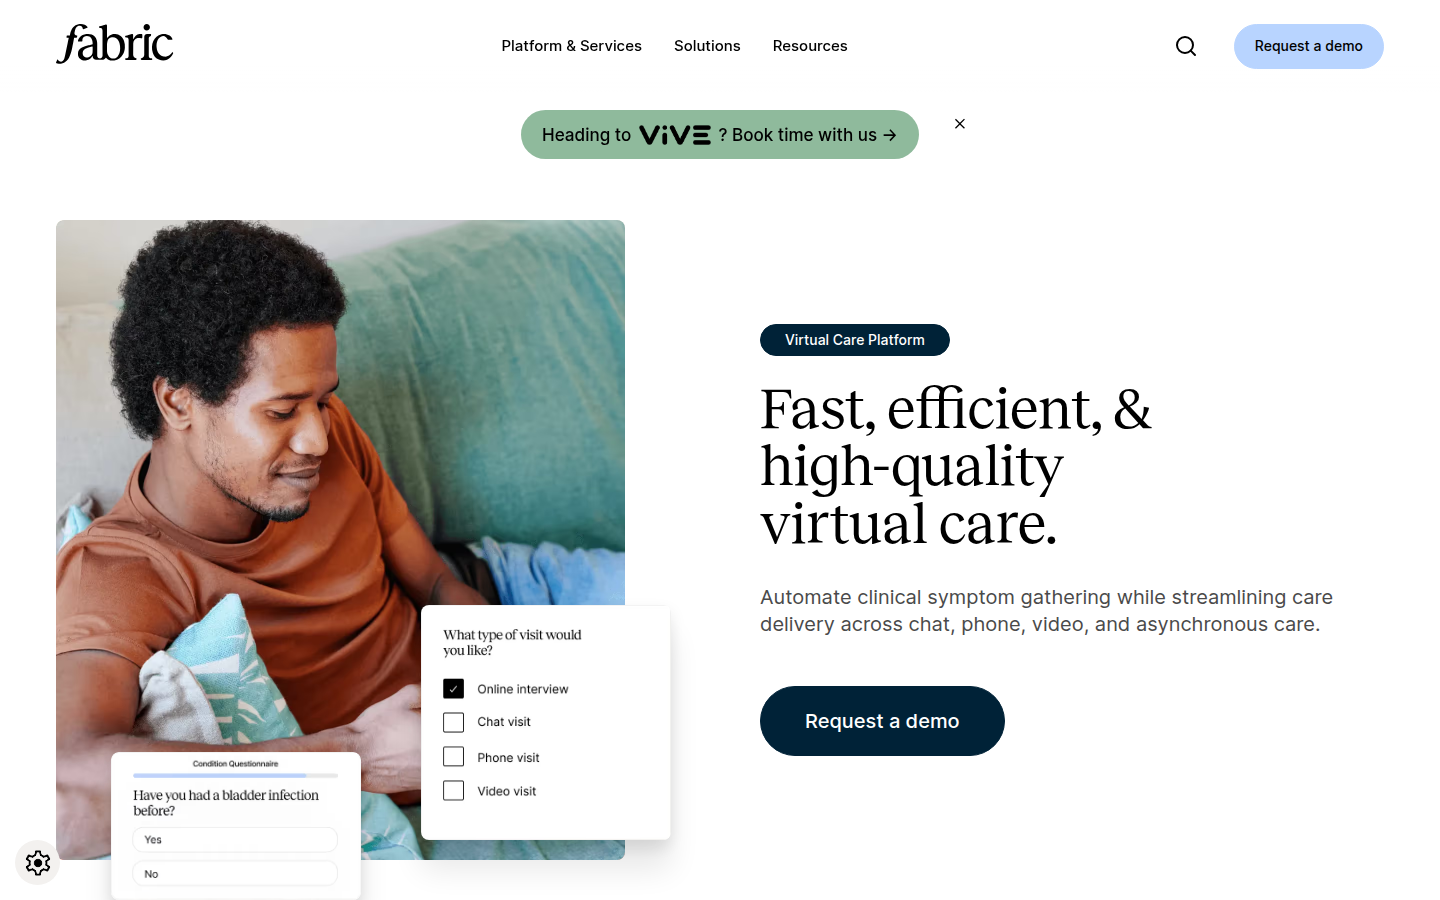Open cookie settings gear icon

(x=38, y=862)
